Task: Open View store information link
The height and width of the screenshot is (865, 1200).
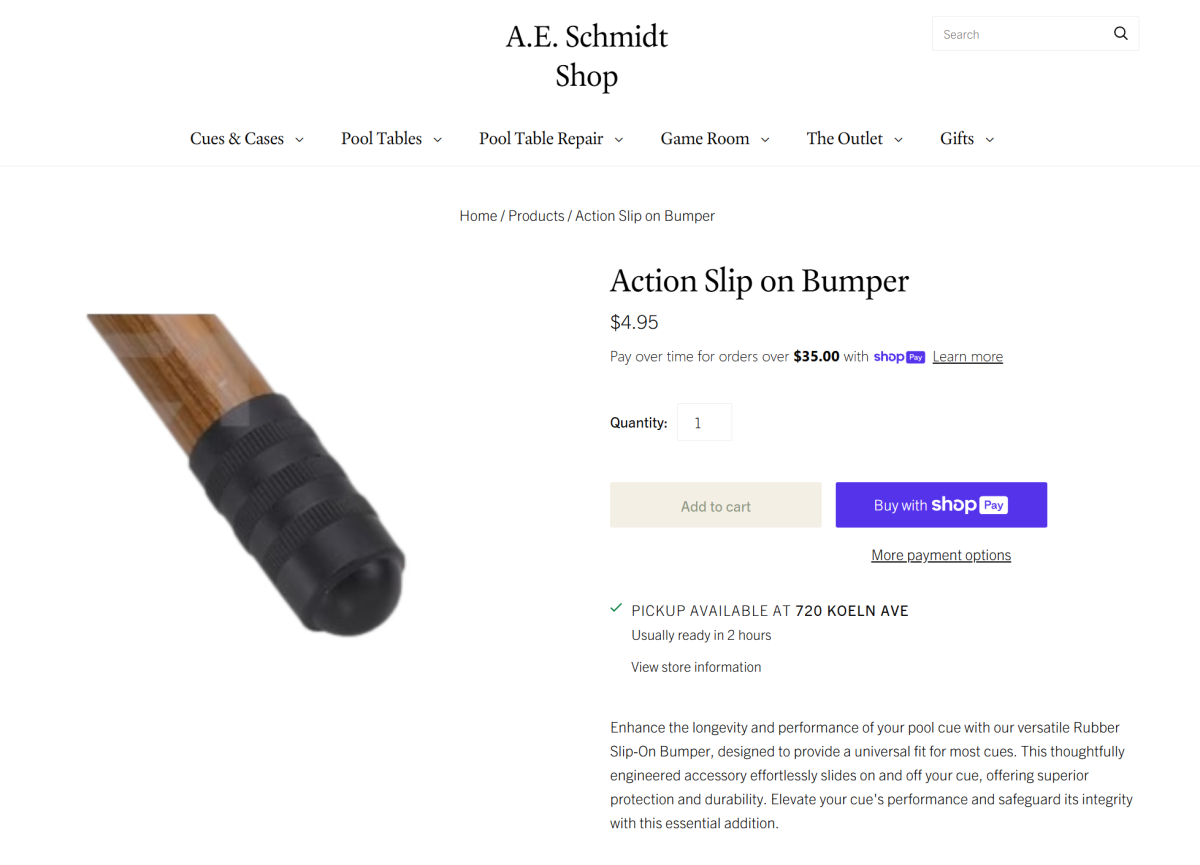Action: [x=696, y=667]
